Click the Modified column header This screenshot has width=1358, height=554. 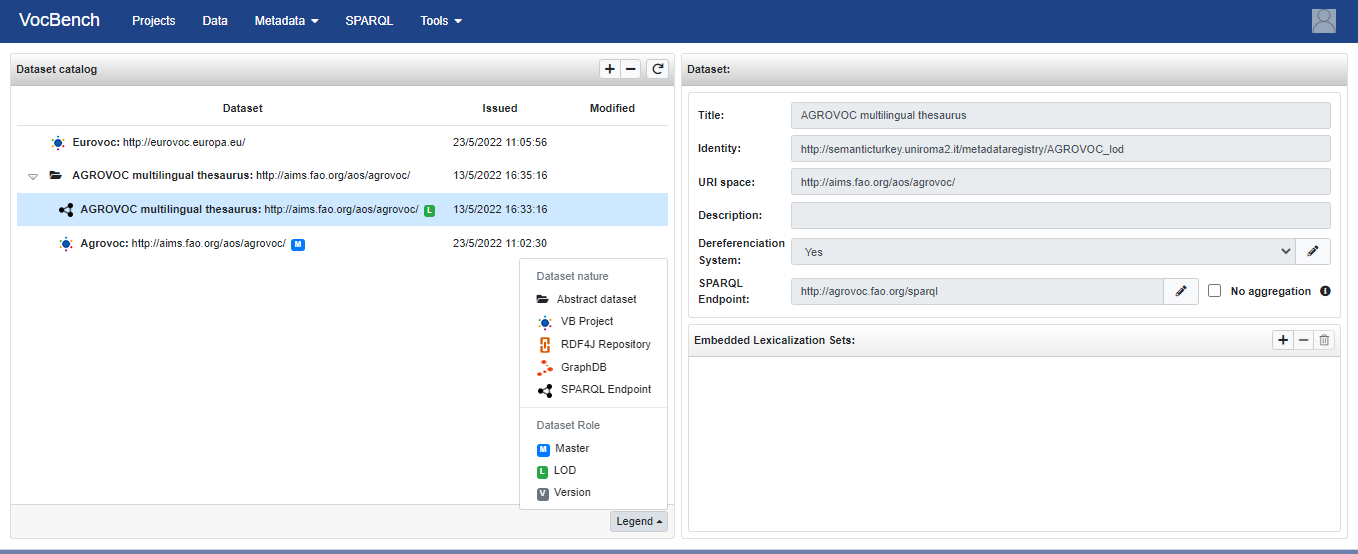612,108
